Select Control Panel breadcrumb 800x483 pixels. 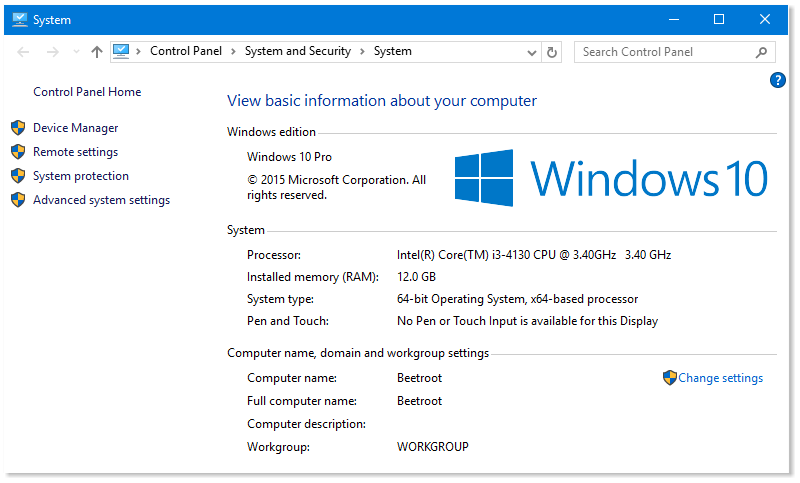point(186,52)
